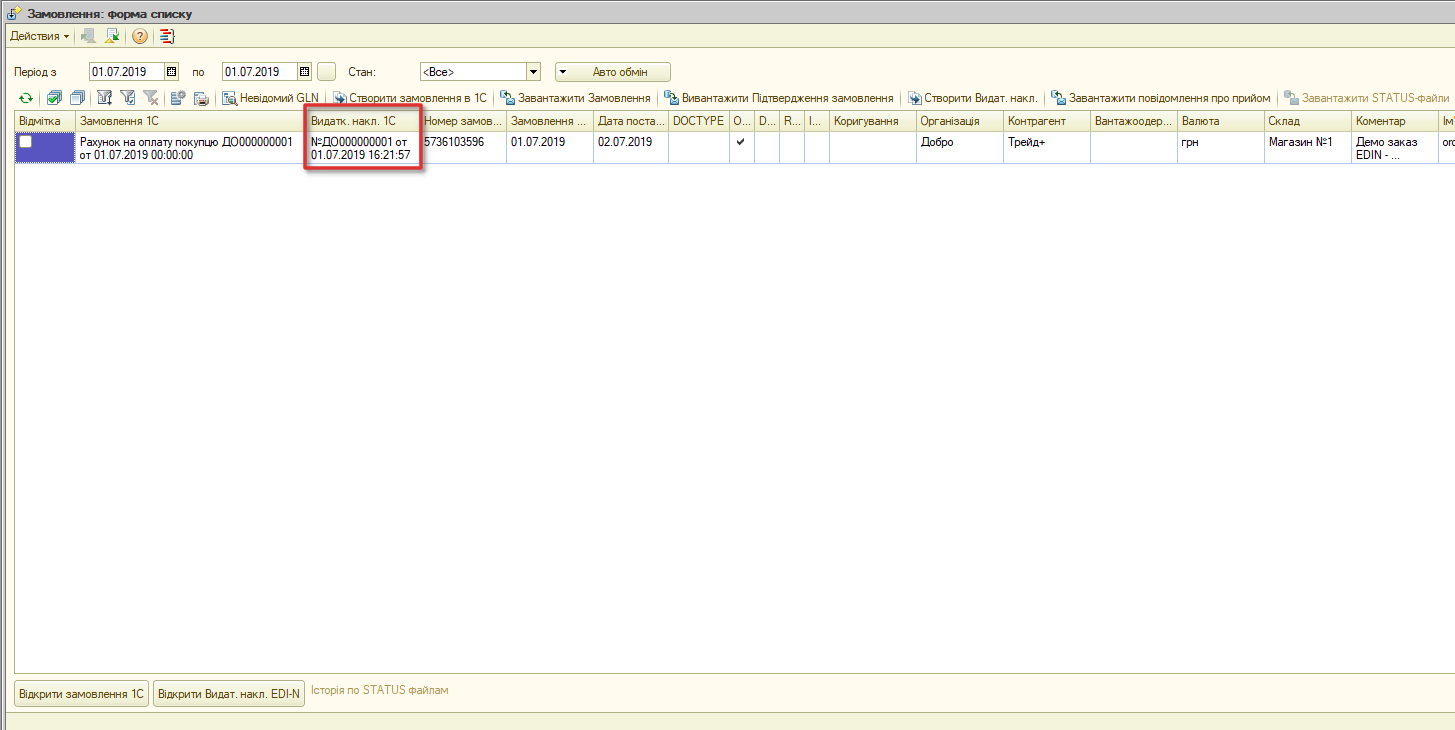Click Створити Видат. накл. toolbar button
Viewport: 1455px width, 730px height.
point(973,98)
